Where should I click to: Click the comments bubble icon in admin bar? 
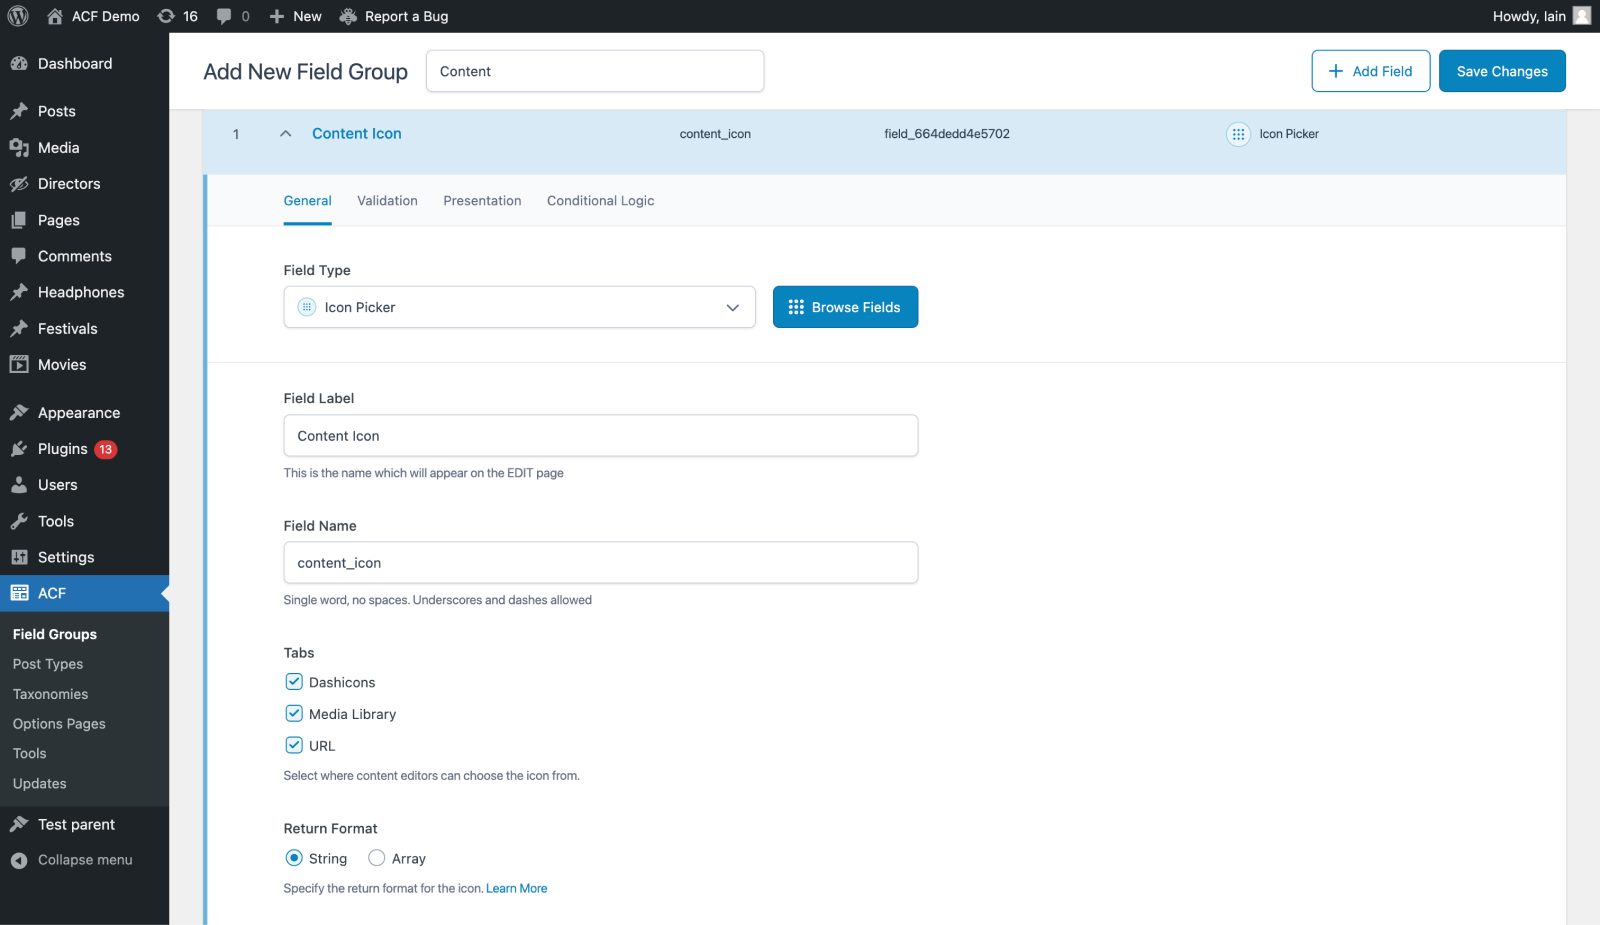tap(224, 16)
